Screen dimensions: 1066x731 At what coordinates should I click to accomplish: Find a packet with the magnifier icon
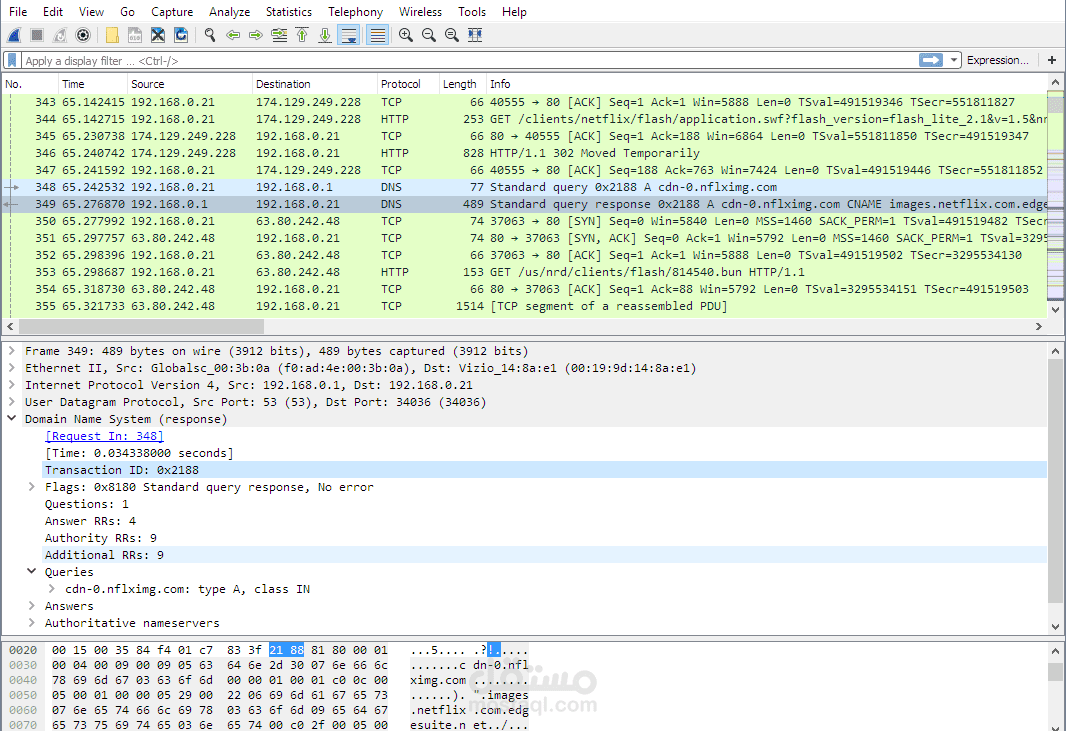(210, 35)
